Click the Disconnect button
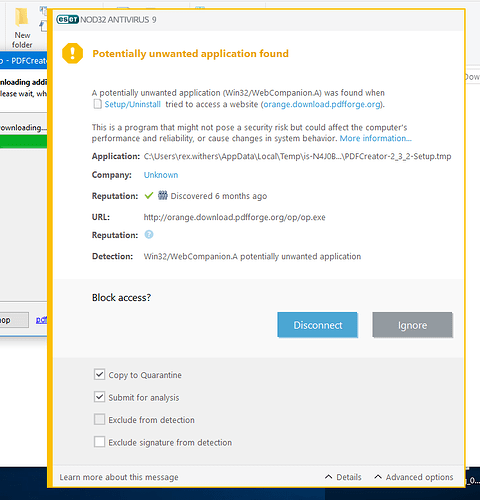 click(317, 325)
